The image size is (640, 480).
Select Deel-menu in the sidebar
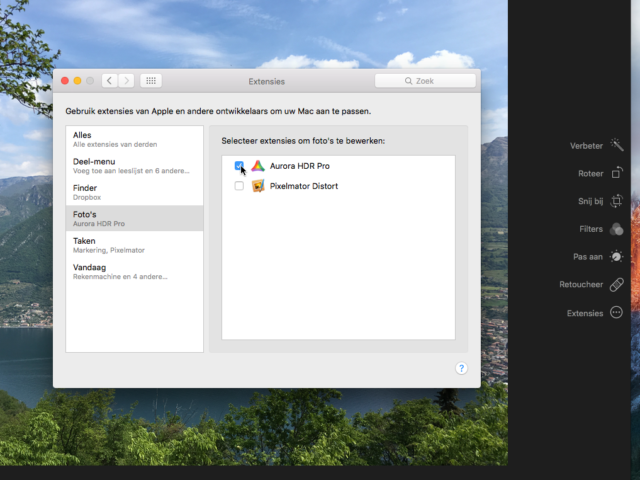tap(134, 166)
